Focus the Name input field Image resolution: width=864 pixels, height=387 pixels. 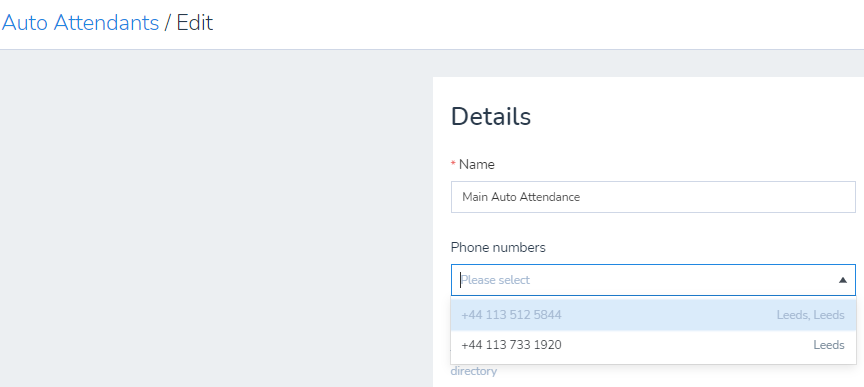[653, 197]
